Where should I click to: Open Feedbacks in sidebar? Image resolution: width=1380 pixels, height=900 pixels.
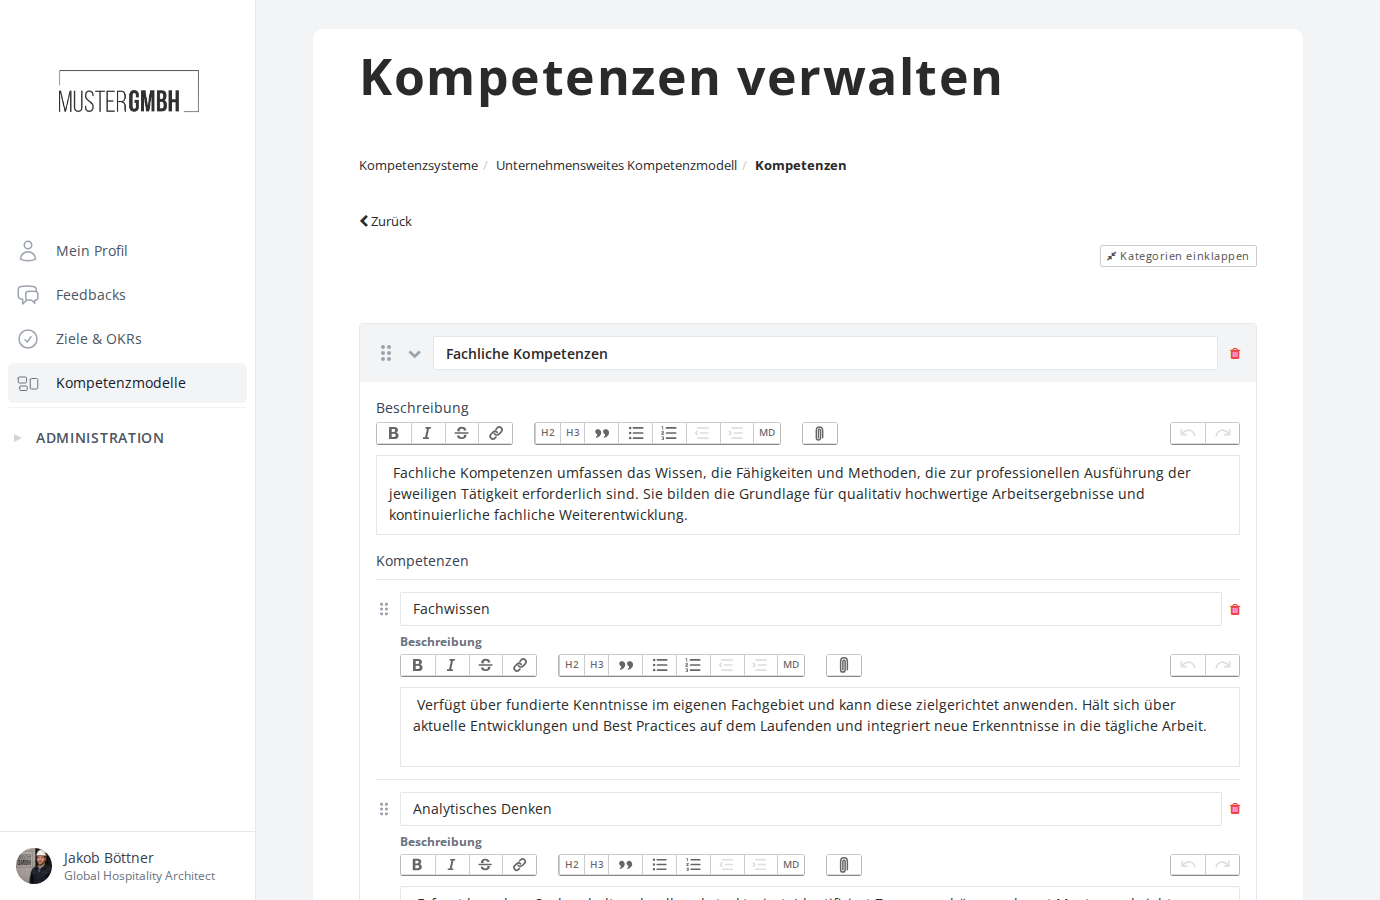point(127,295)
